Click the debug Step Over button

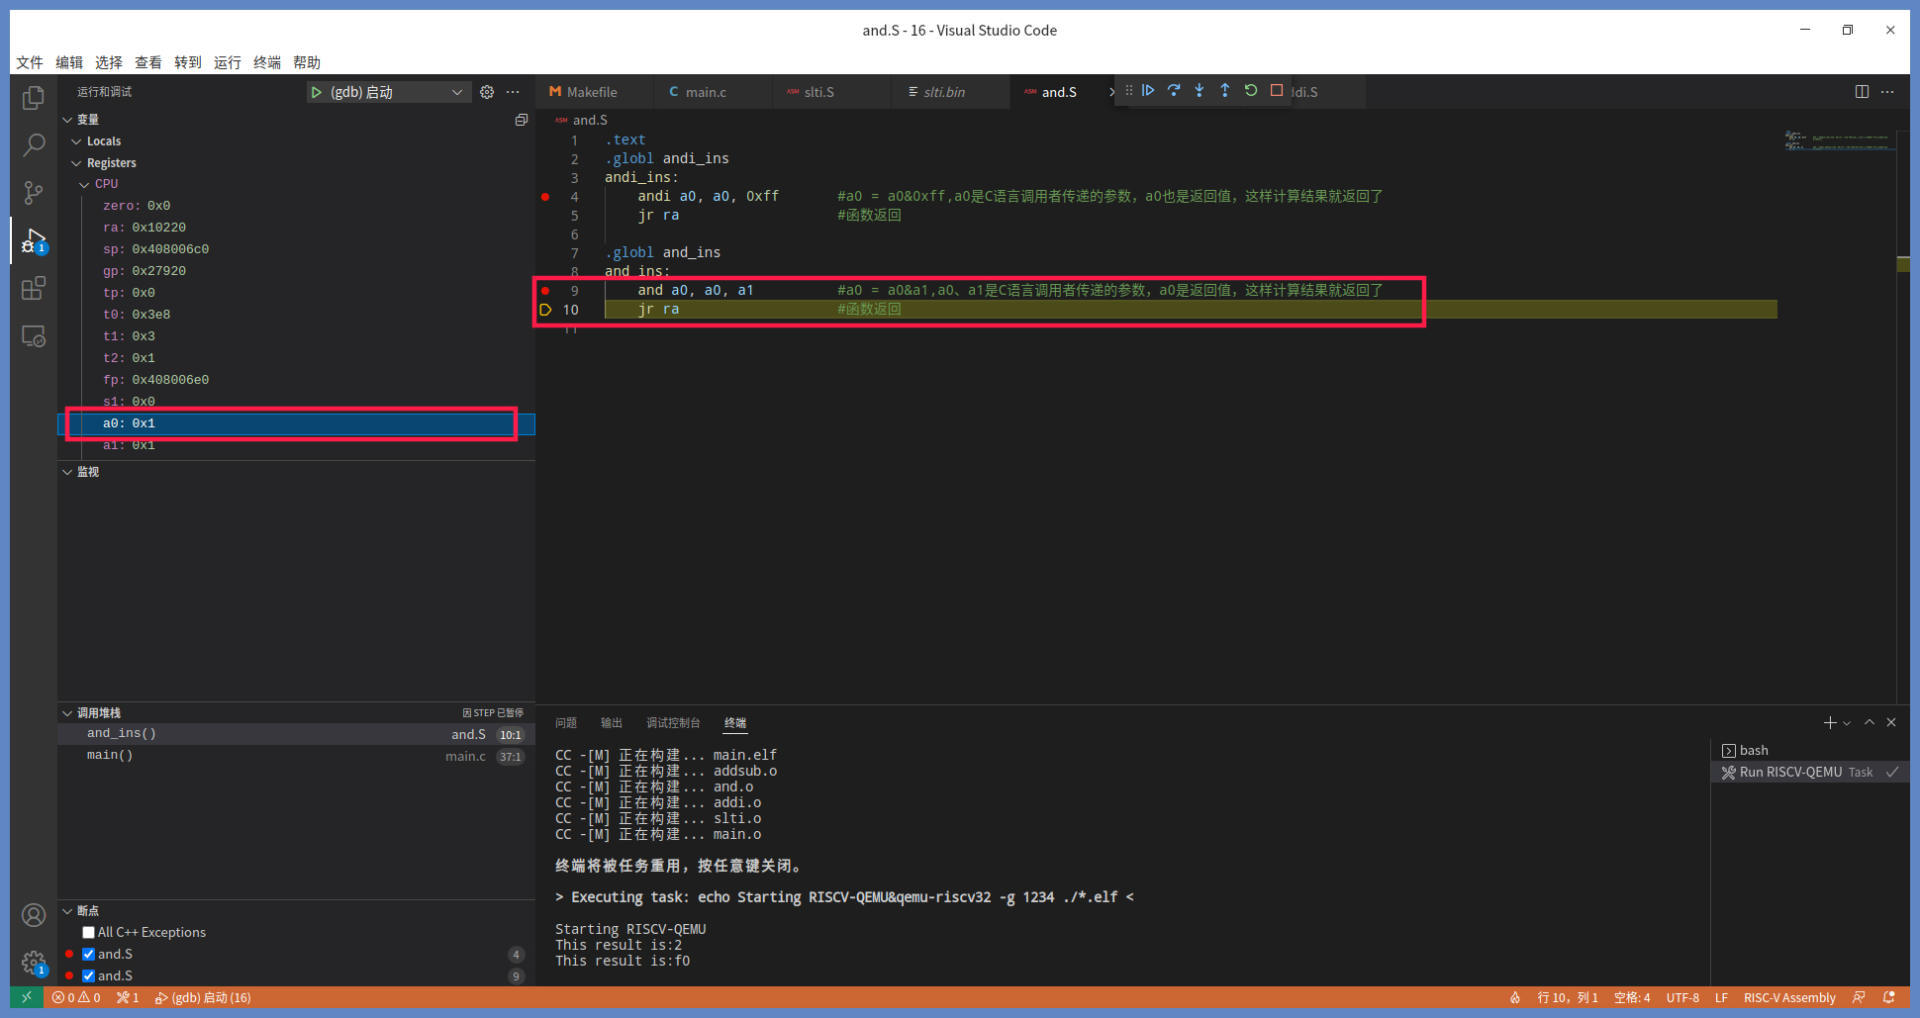coord(1174,91)
